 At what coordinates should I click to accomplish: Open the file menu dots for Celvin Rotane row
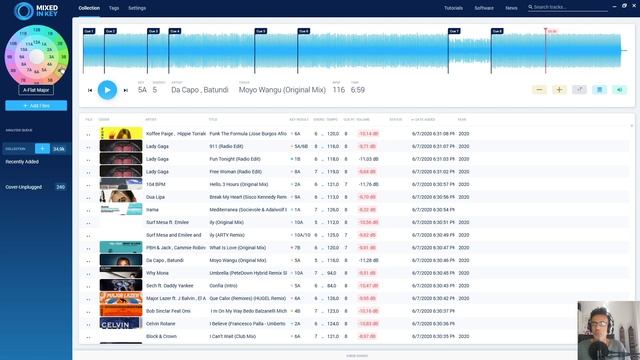point(88,324)
